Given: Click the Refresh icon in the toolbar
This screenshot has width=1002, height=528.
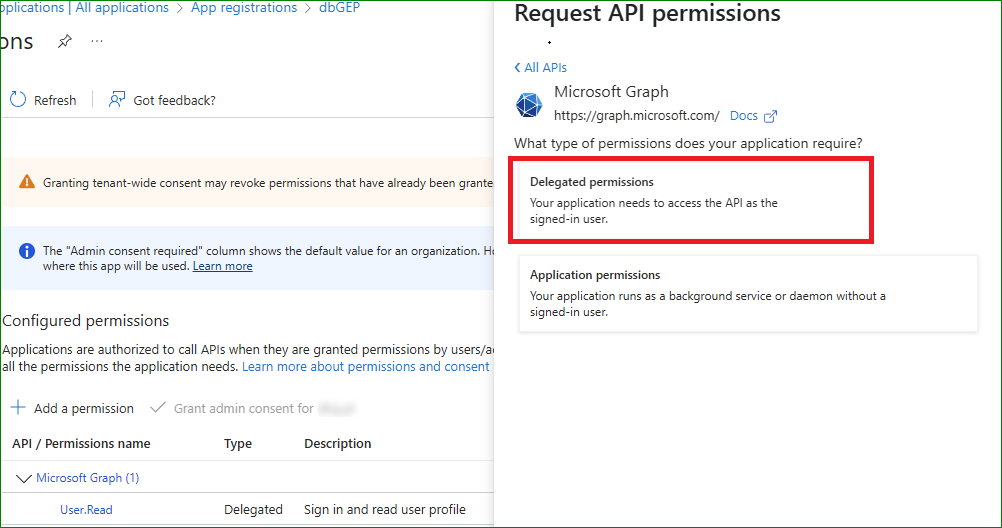Looking at the screenshot, I should (x=18, y=99).
